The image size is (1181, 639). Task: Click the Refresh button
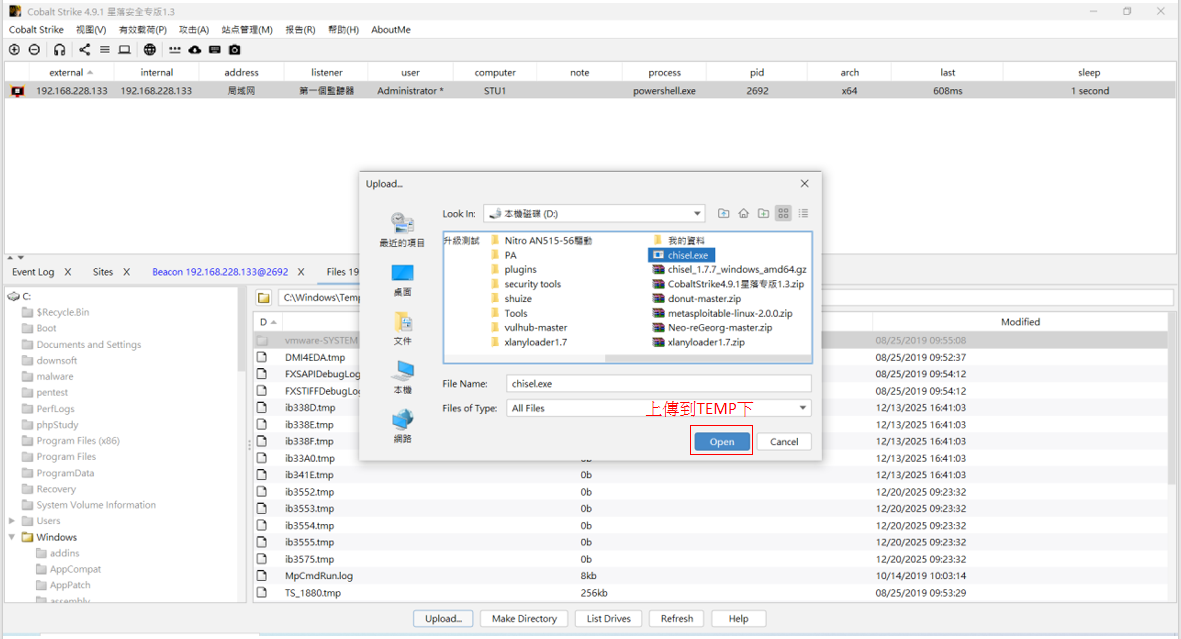coord(677,619)
